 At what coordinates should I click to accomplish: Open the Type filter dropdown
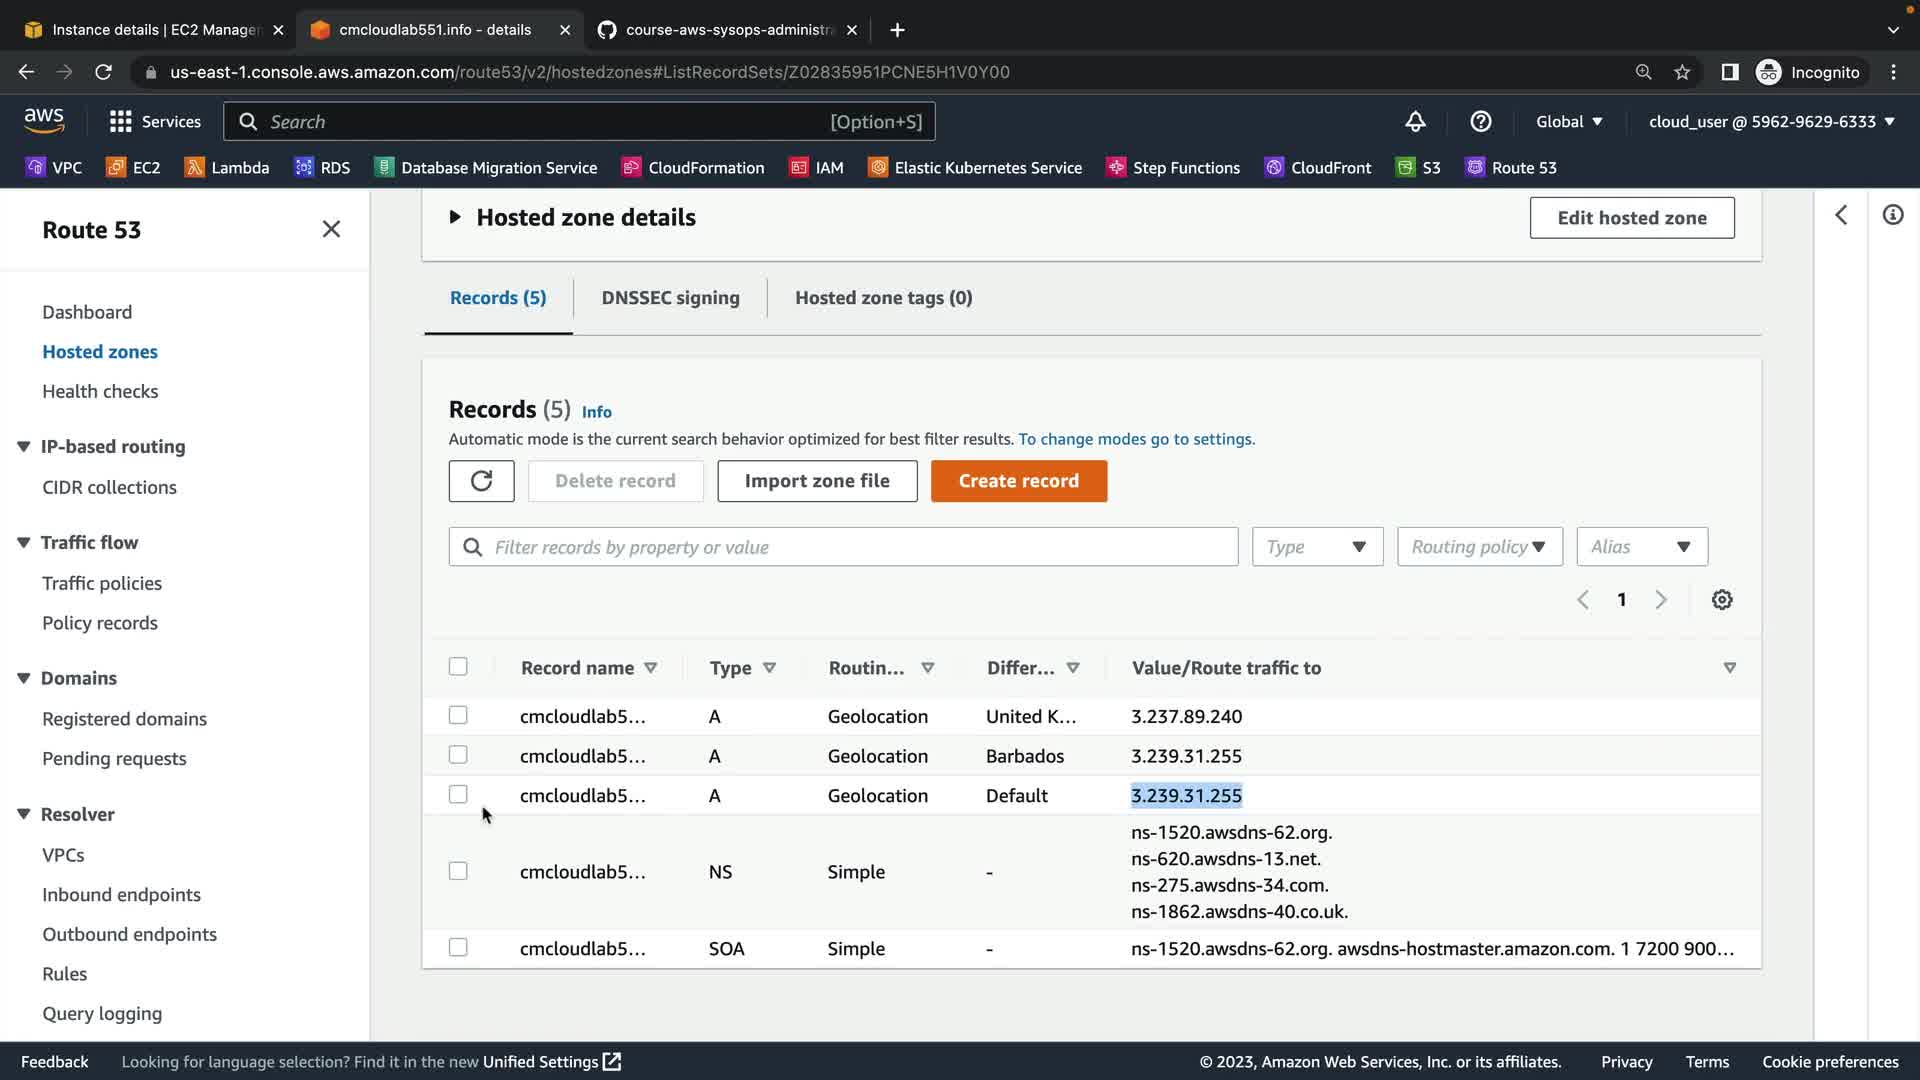(x=1317, y=547)
